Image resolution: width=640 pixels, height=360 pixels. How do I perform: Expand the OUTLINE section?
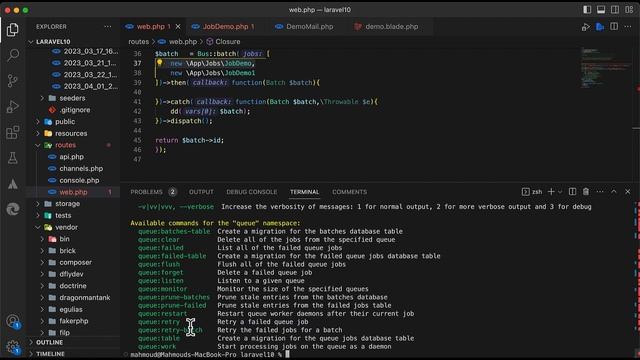[49, 342]
